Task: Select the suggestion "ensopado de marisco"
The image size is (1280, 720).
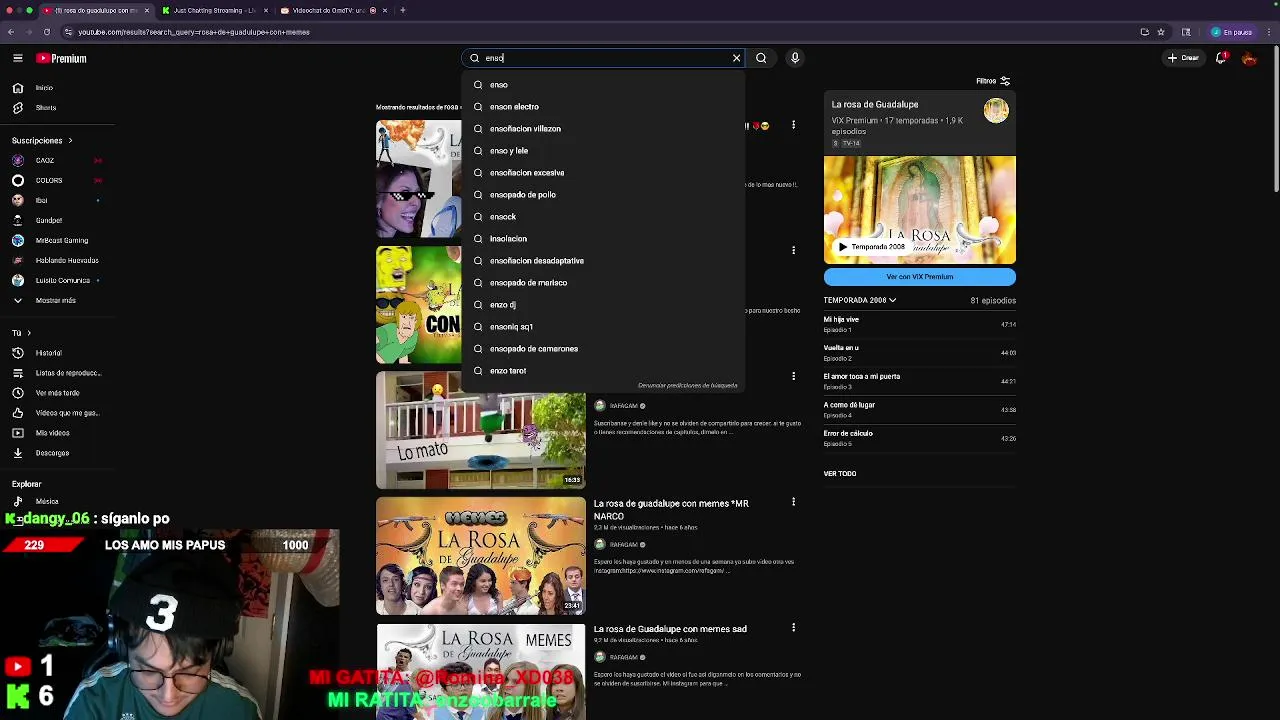Action: point(603,283)
